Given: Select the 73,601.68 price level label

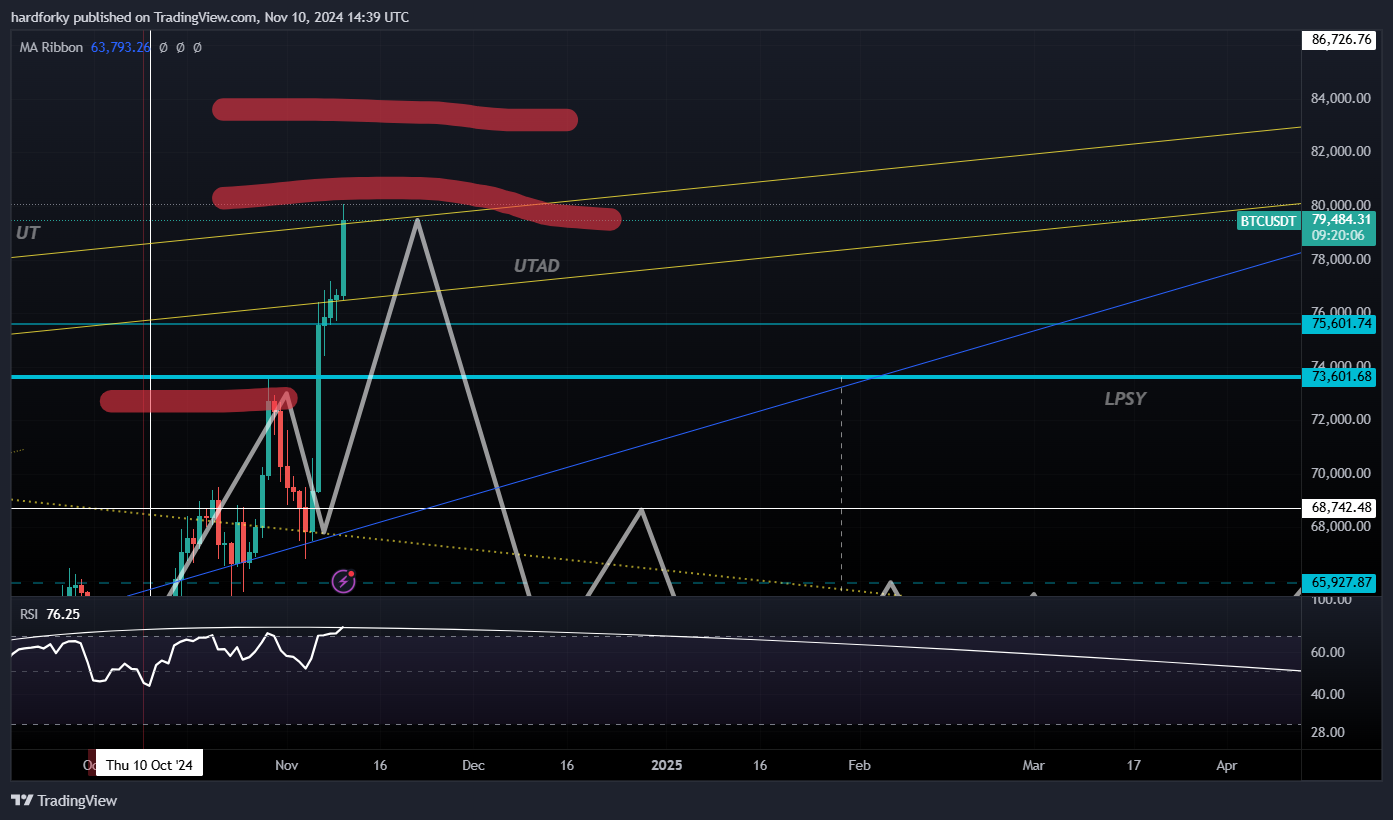Looking at the screenshot, I should tap(1341, 377).
